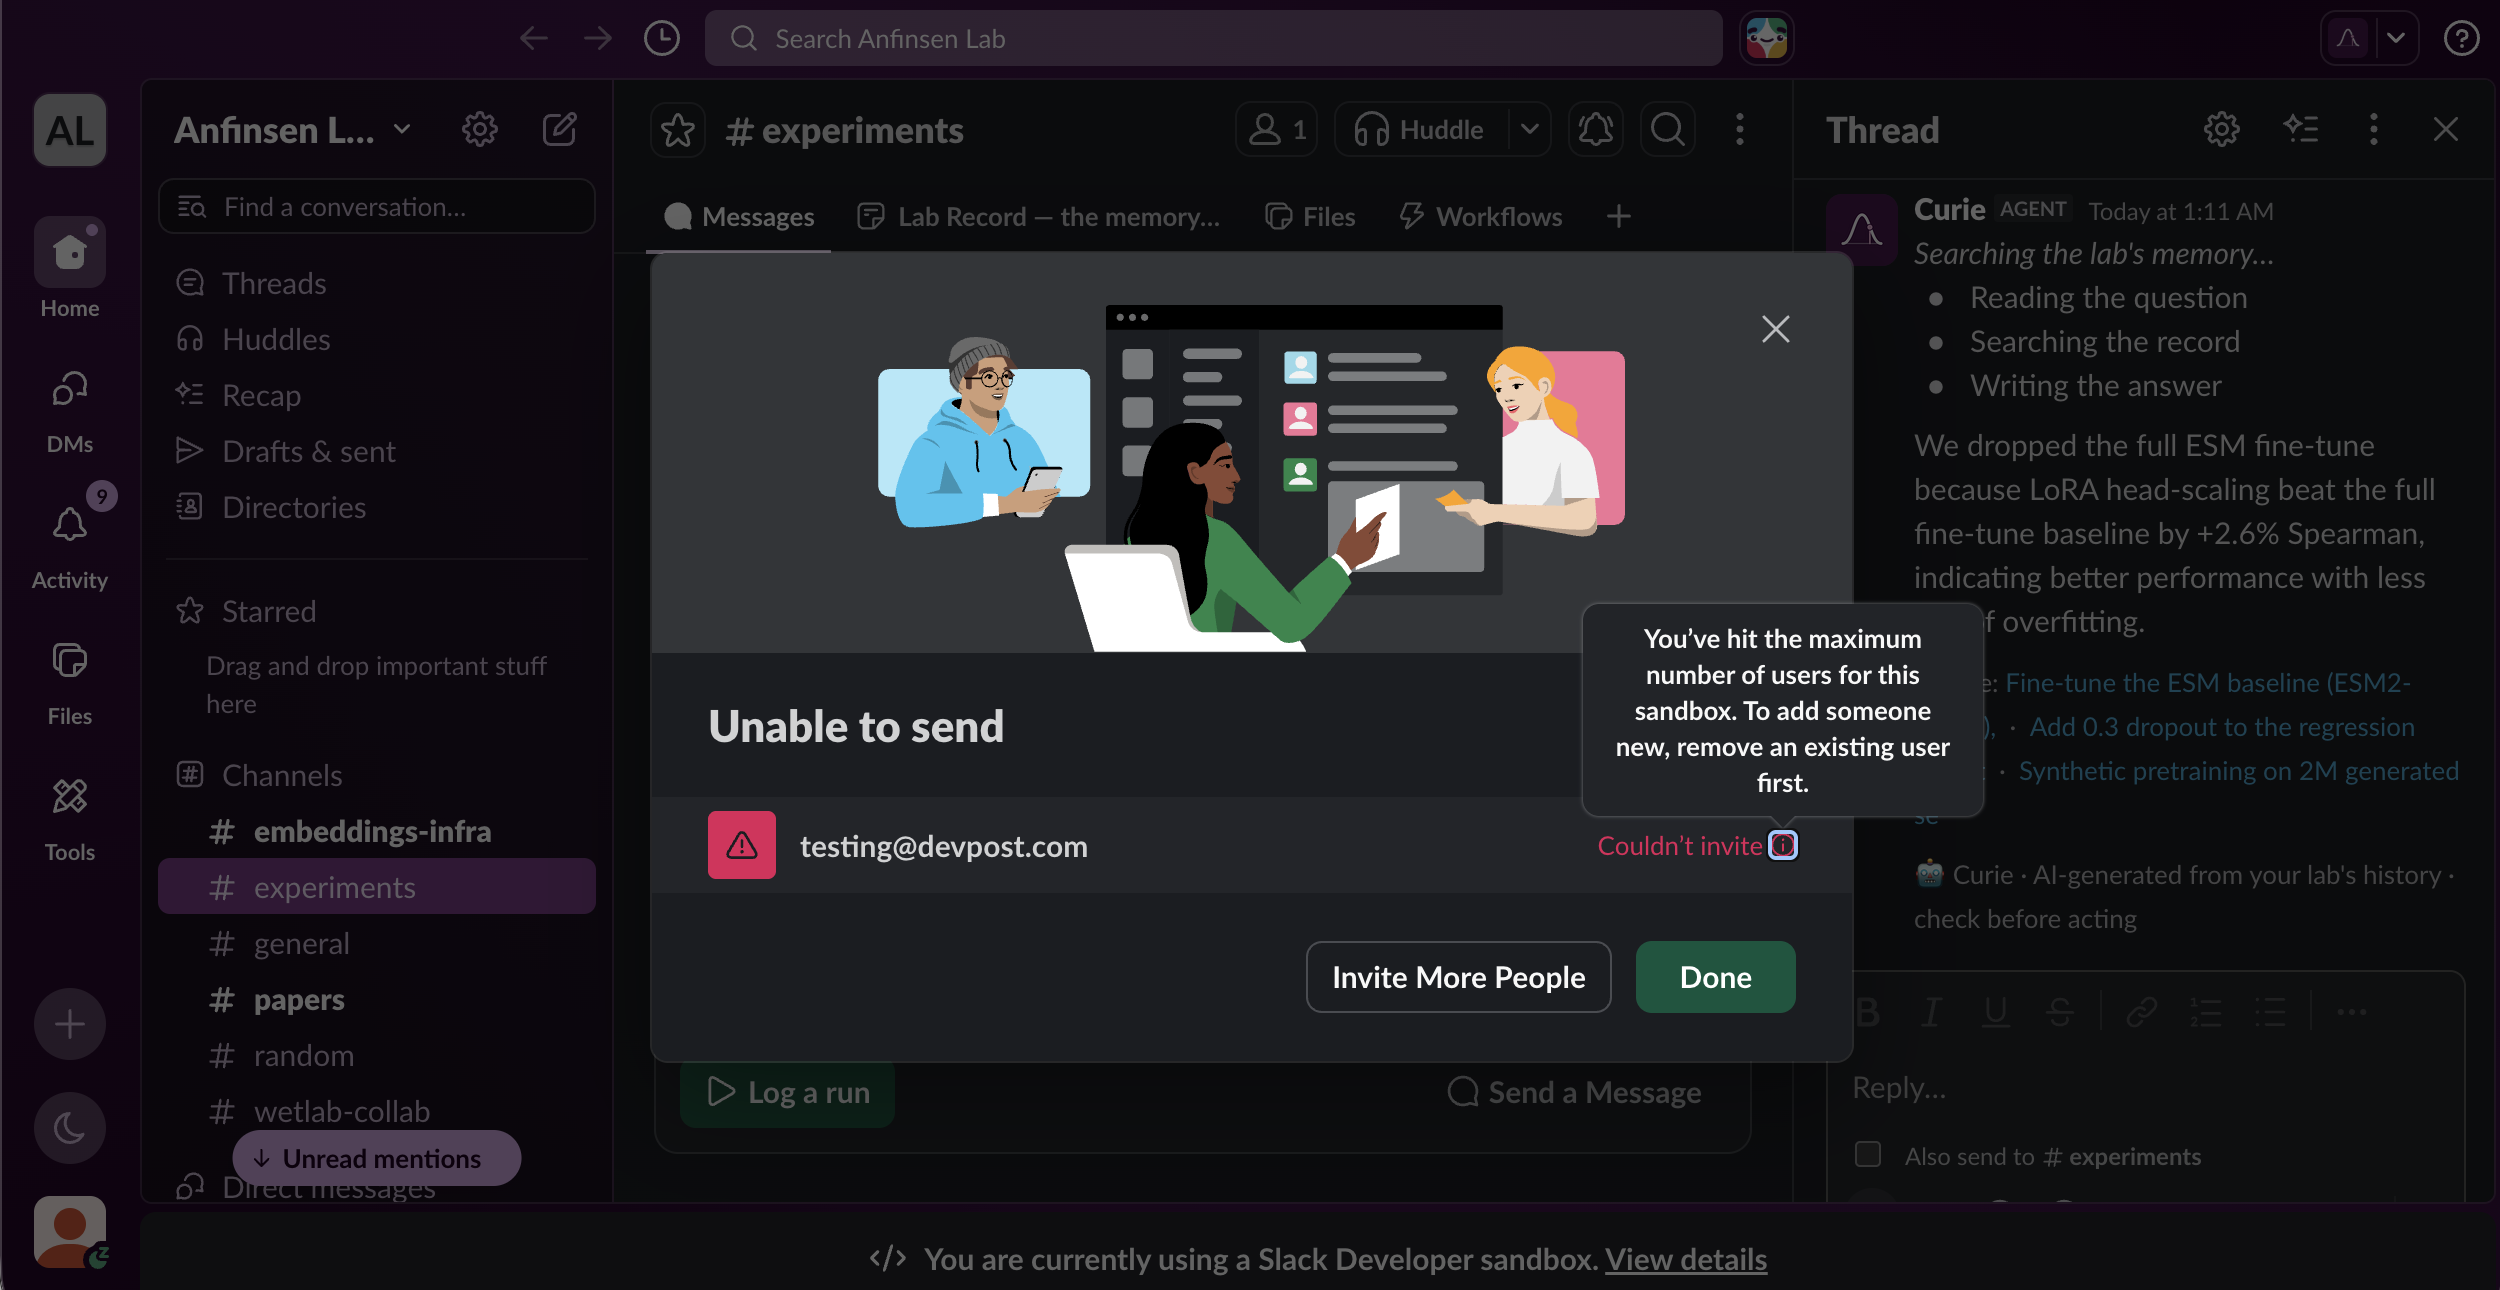View the channel members list

coord(1277,130)
